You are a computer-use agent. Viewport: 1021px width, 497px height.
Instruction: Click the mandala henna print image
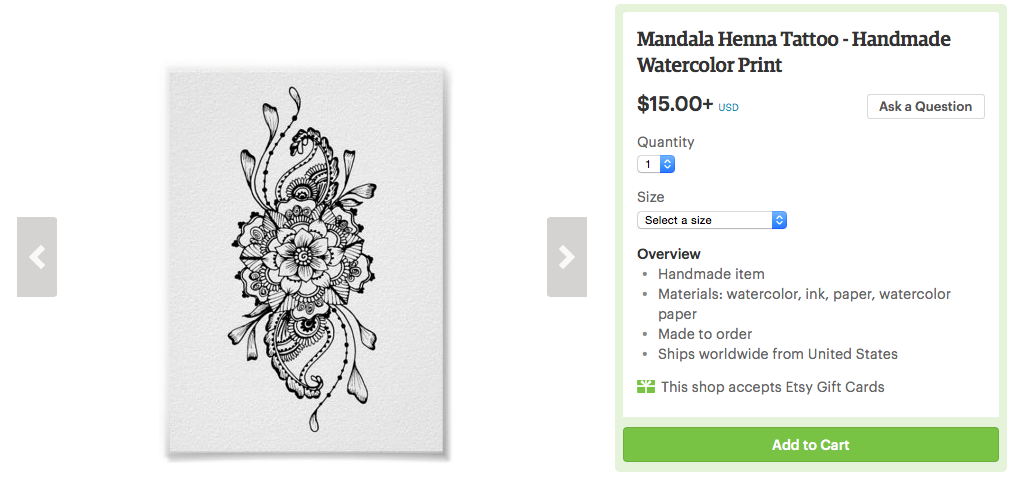305,263
